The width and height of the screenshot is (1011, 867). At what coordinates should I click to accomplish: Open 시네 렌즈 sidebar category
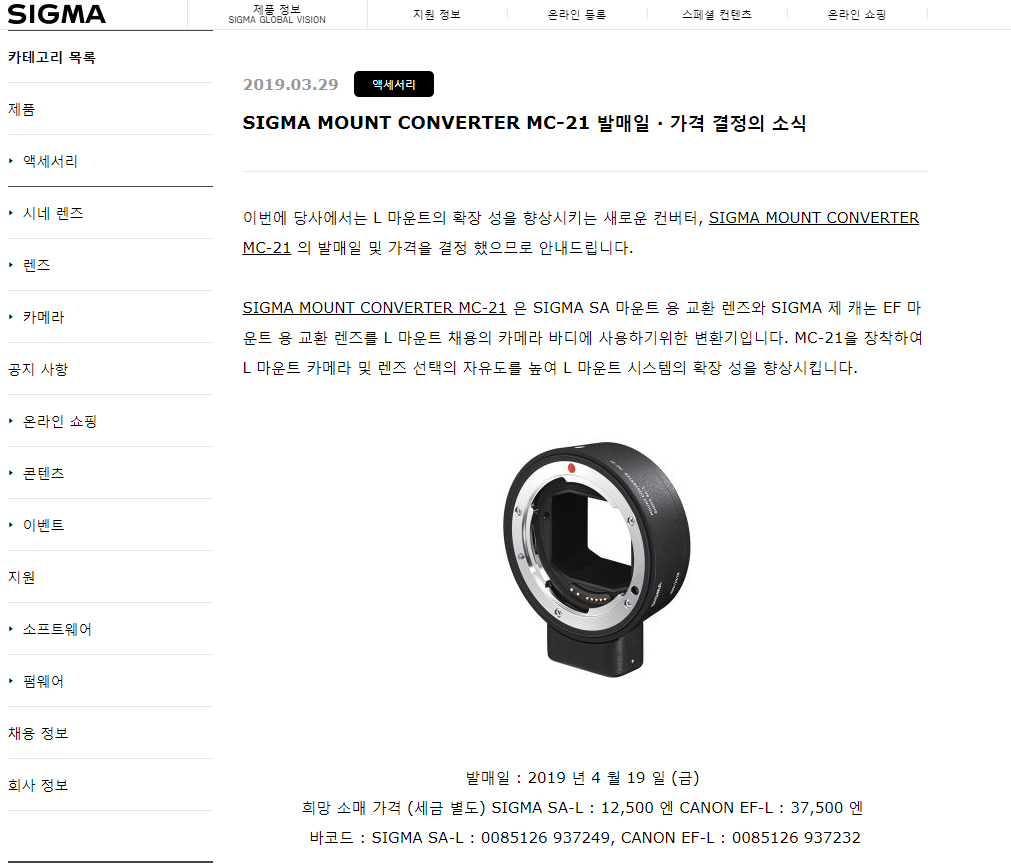[53, 213]
